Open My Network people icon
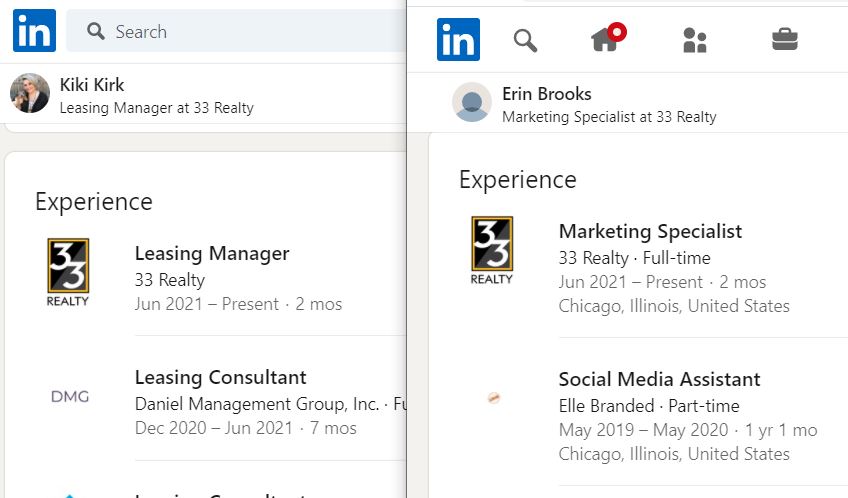Image resolution: width=848 pixels, height=498 pixels. point(694,40)
